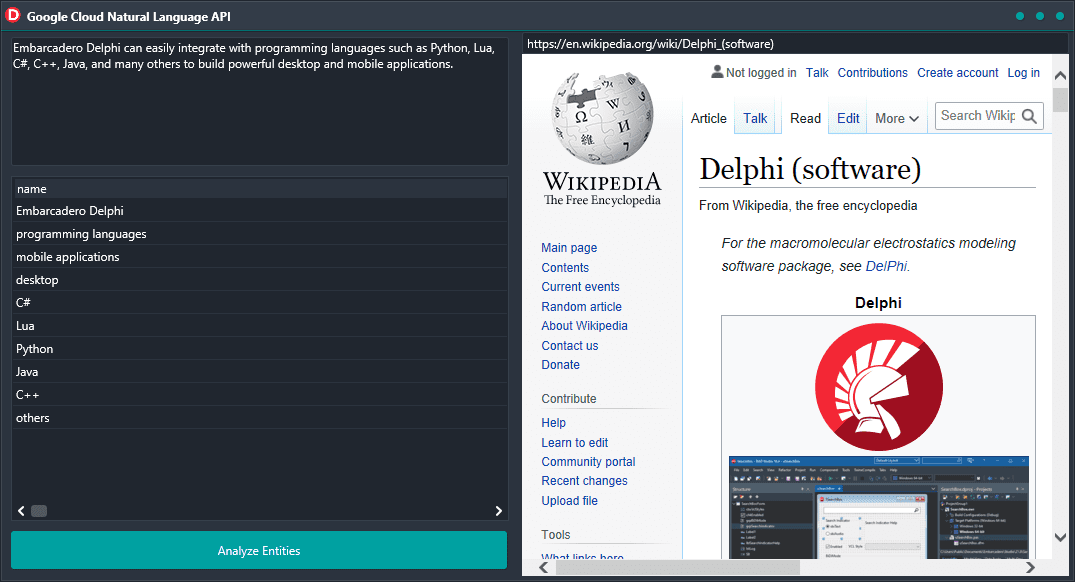Open the Contact us link

570,345
